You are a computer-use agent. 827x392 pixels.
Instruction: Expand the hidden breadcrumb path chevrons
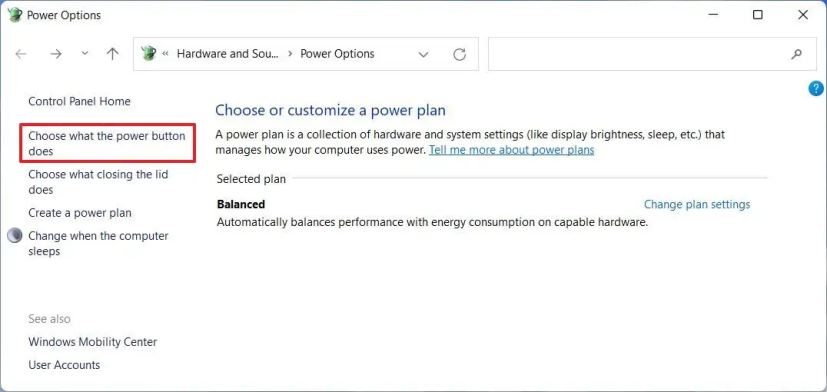coord(166,54)
